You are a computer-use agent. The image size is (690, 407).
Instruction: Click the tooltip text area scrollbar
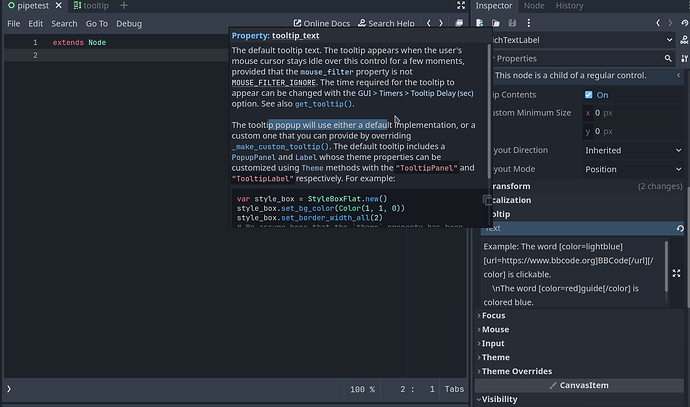coord(667,266)
